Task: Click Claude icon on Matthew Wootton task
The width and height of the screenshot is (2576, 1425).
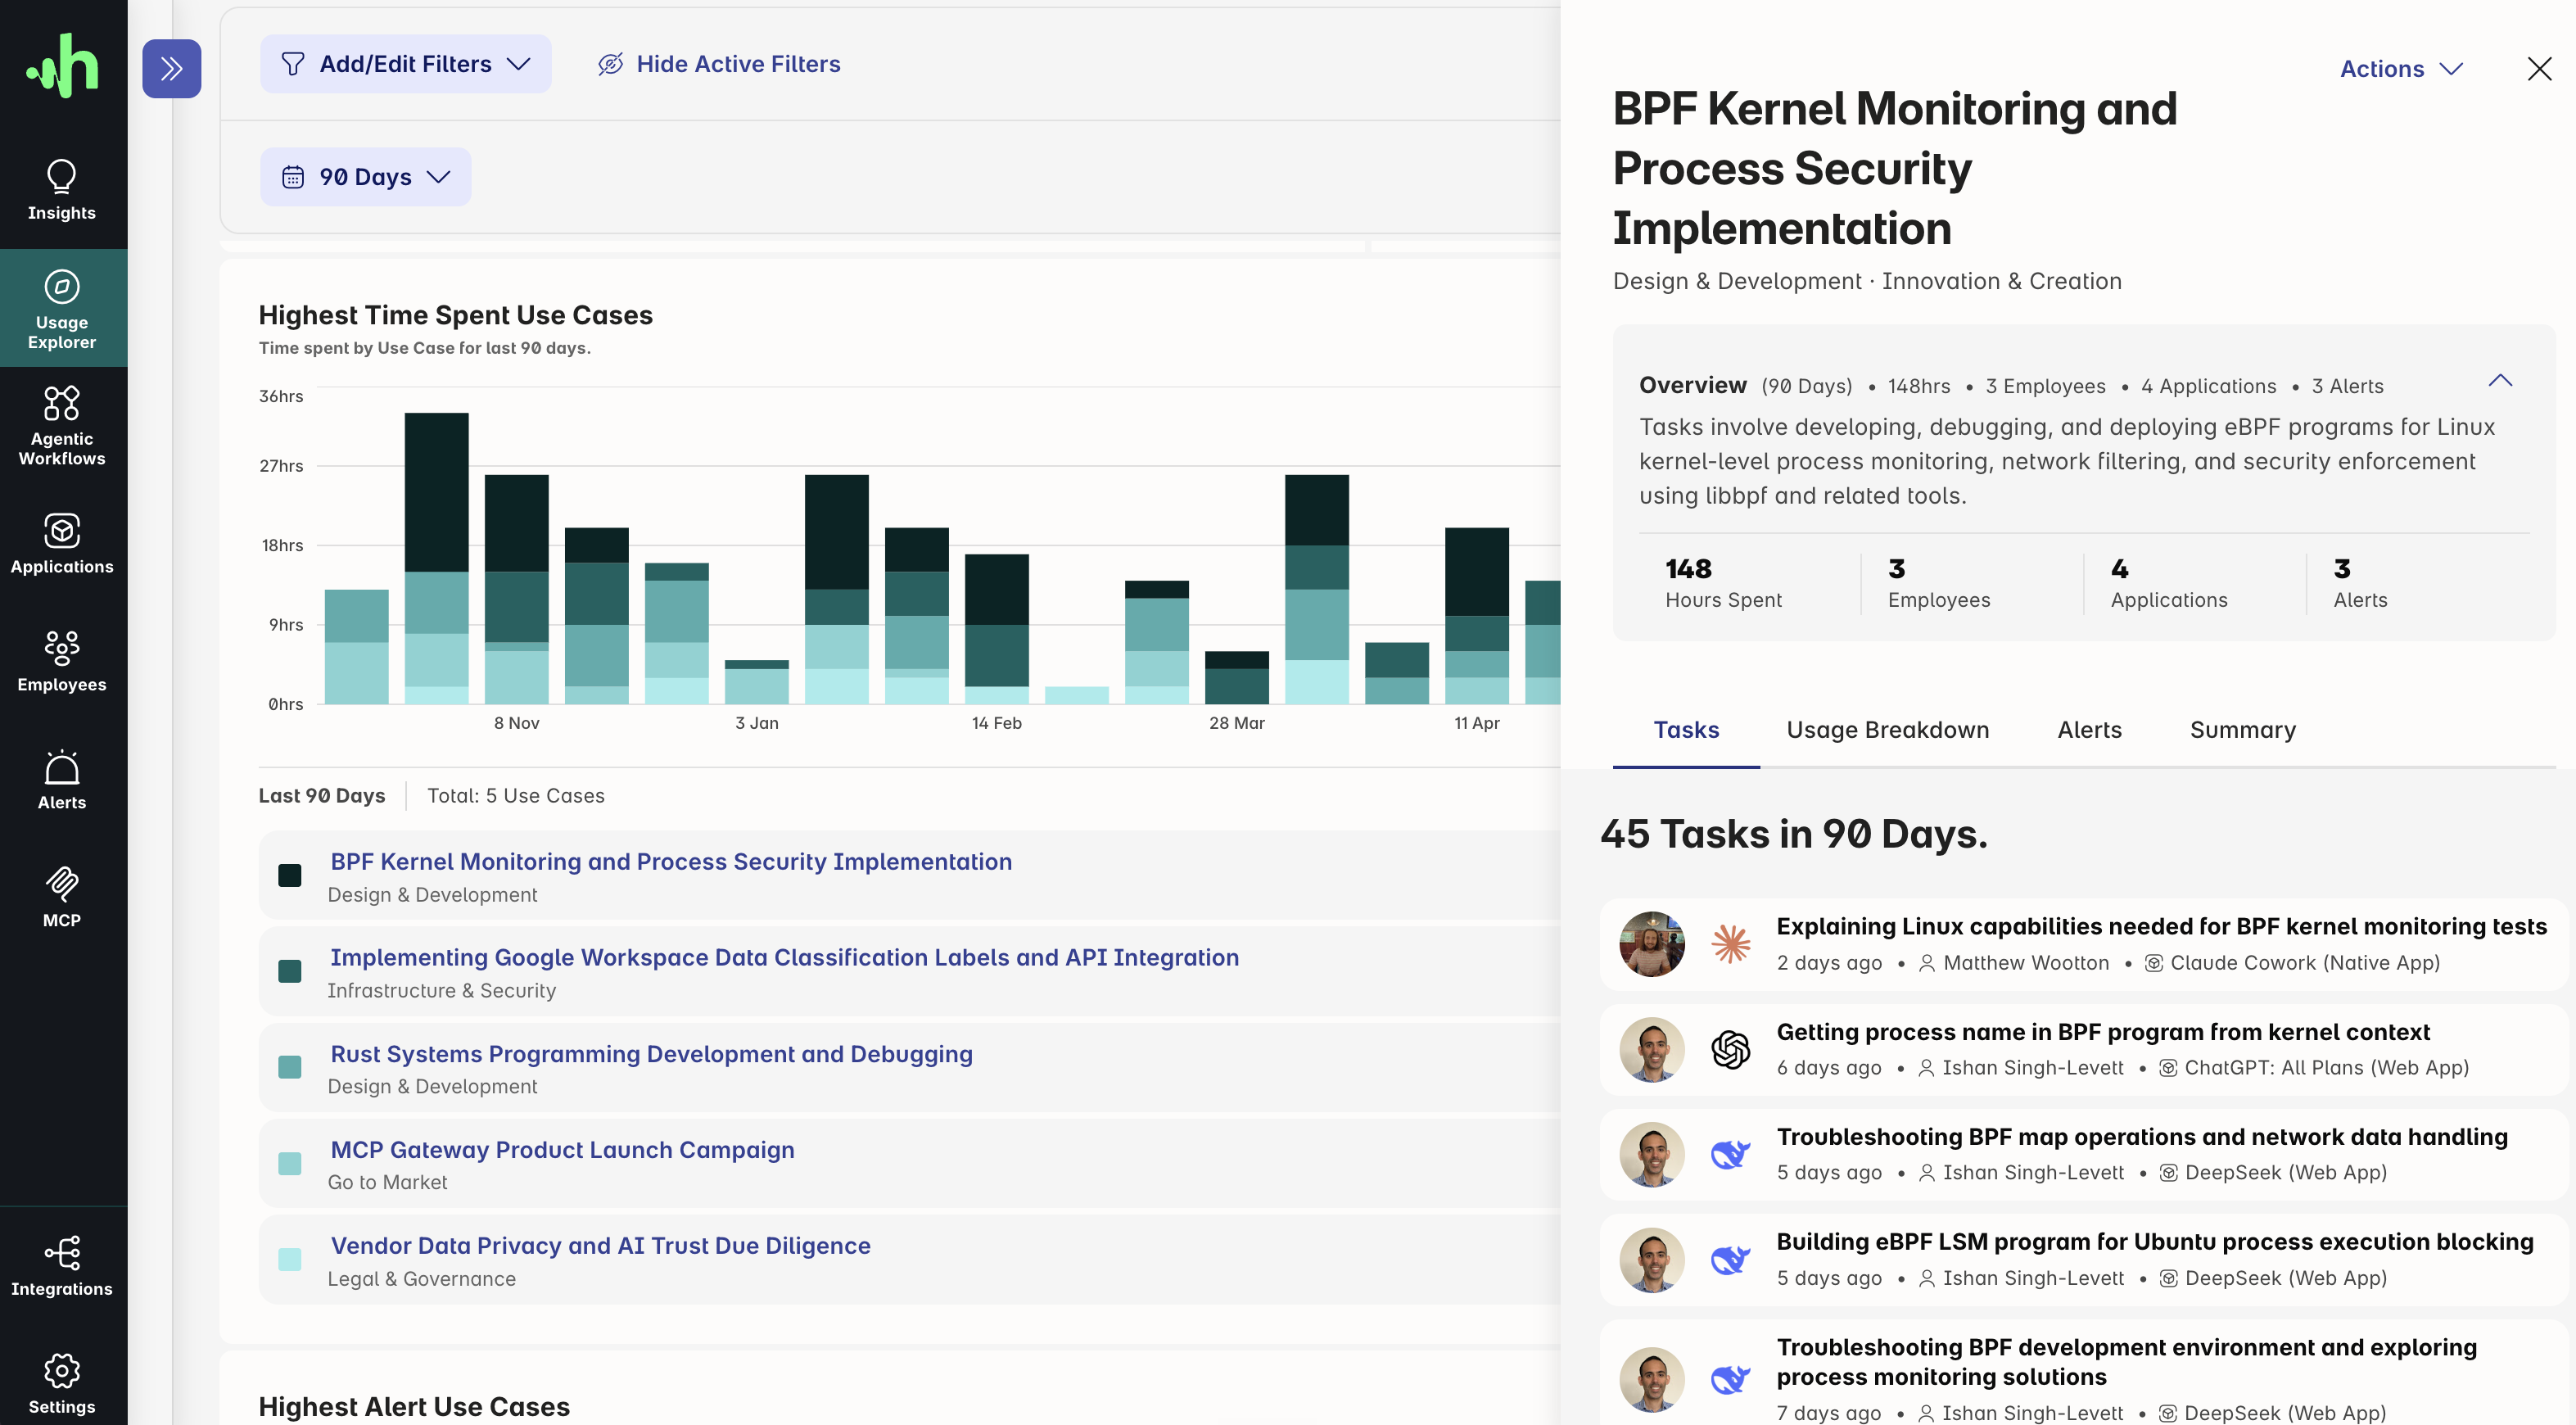Action: click(x=1730, y=943)
